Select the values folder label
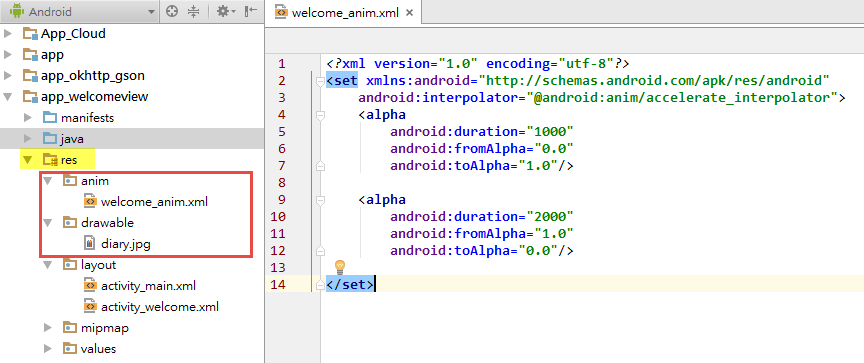This screenshot has height=363, width=864. pos(98,349)
